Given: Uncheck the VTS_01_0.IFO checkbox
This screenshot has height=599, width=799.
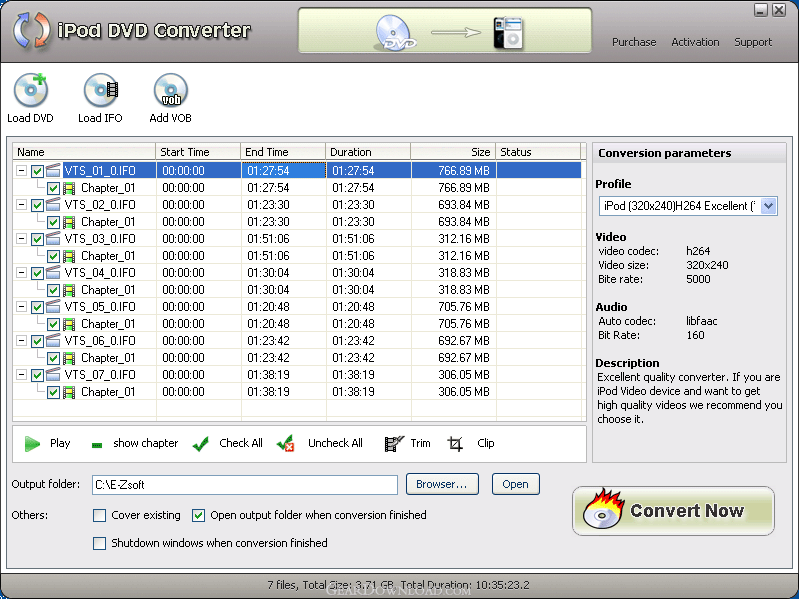Looking at the screenshot, I should coord(37,171).
